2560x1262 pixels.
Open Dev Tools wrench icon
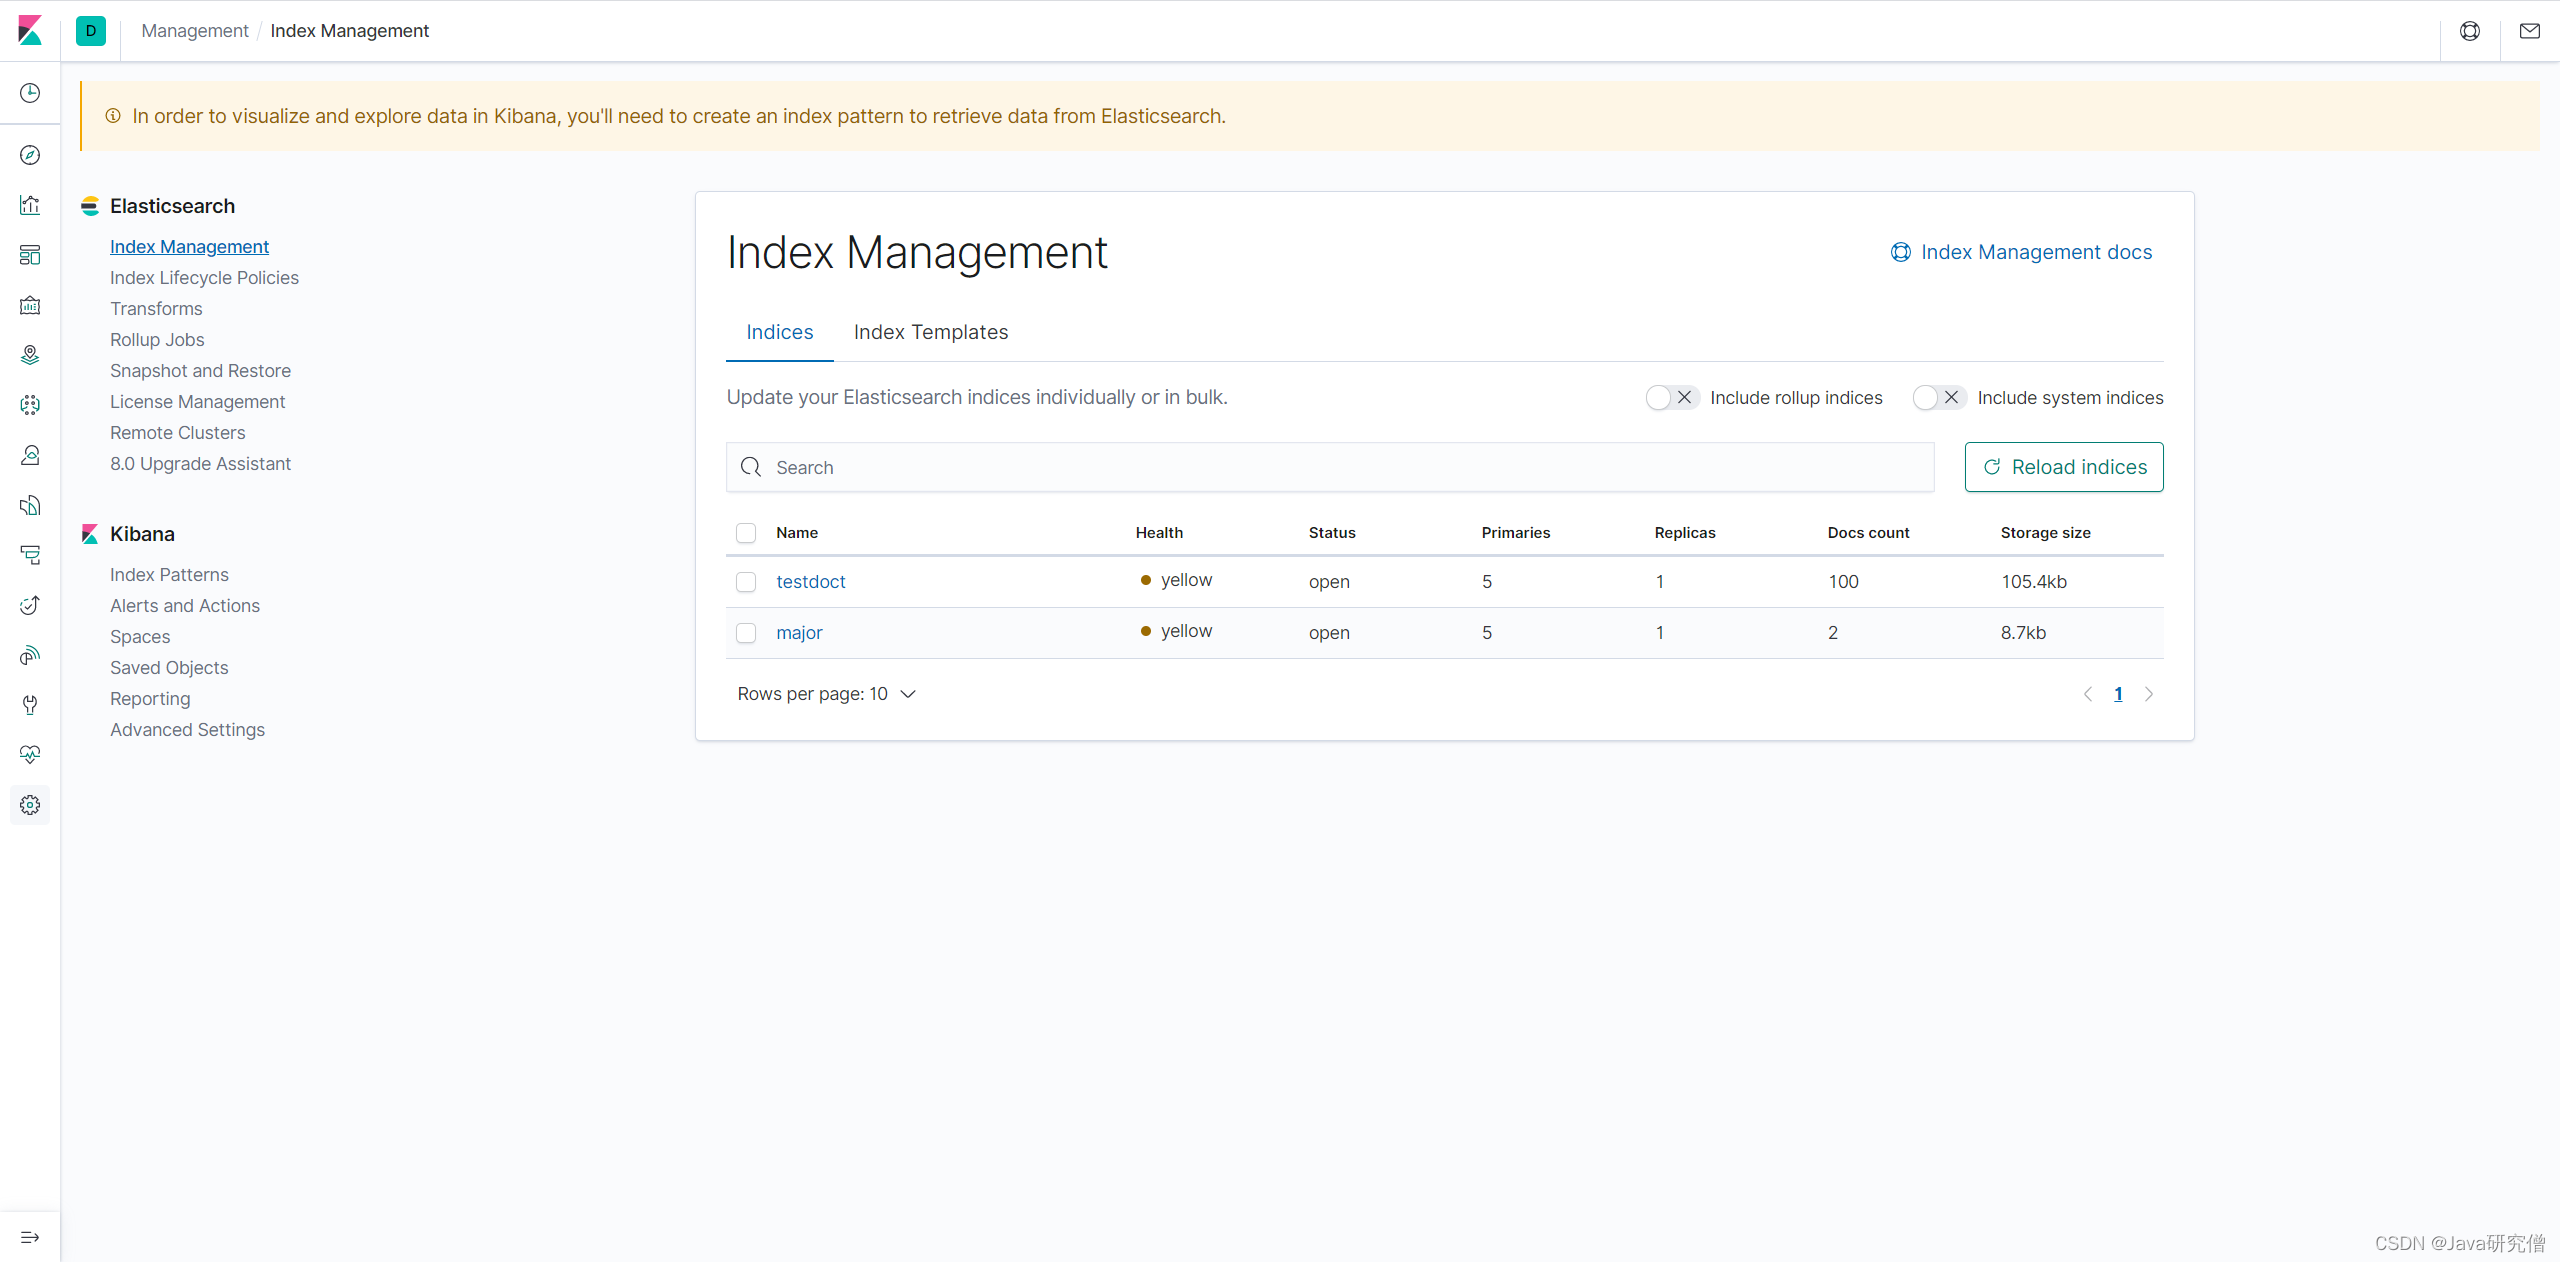30,705
